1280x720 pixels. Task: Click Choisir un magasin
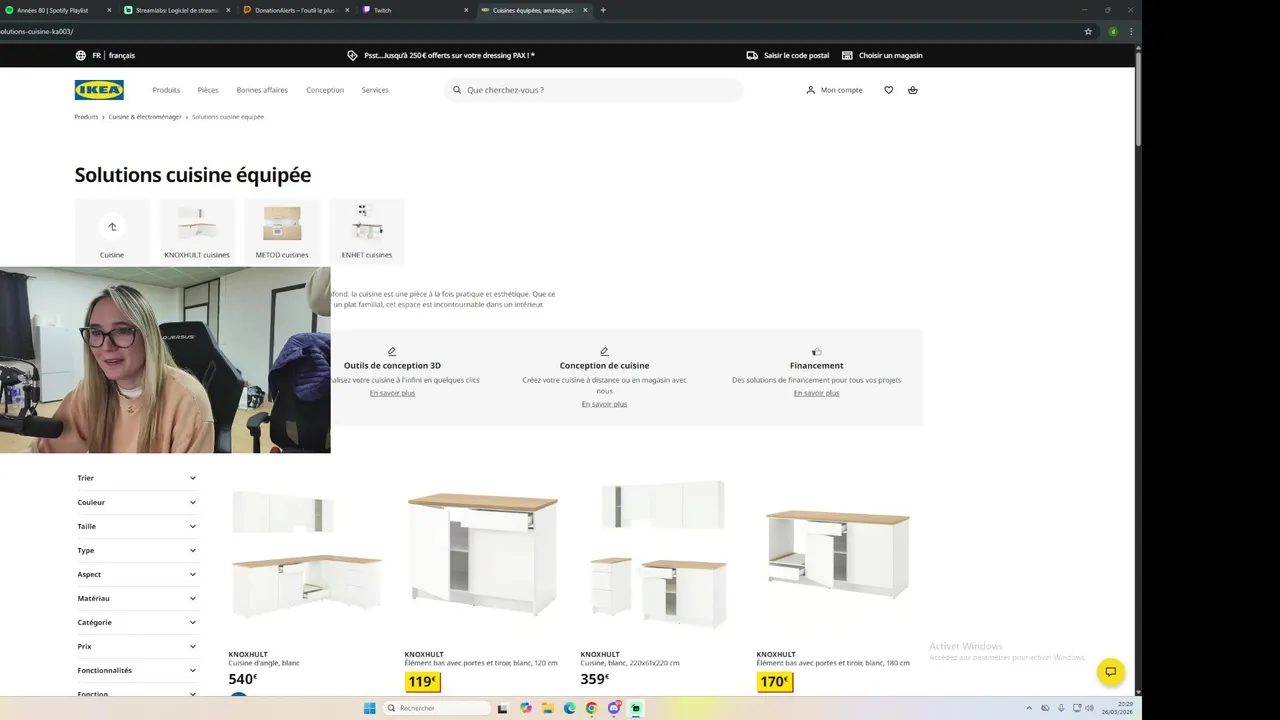point(890,56)
